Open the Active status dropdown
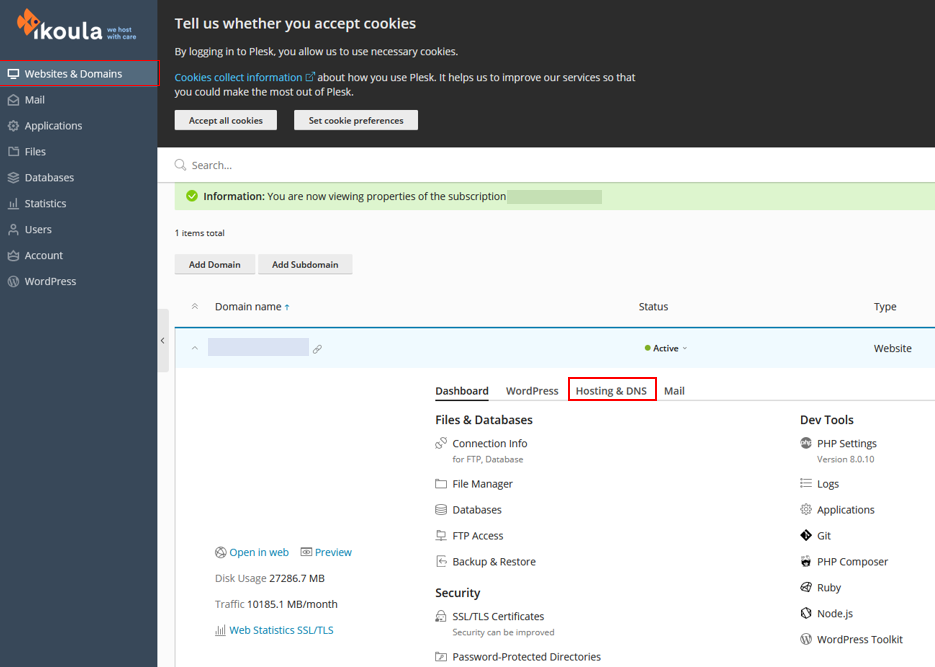 [666, 348]
